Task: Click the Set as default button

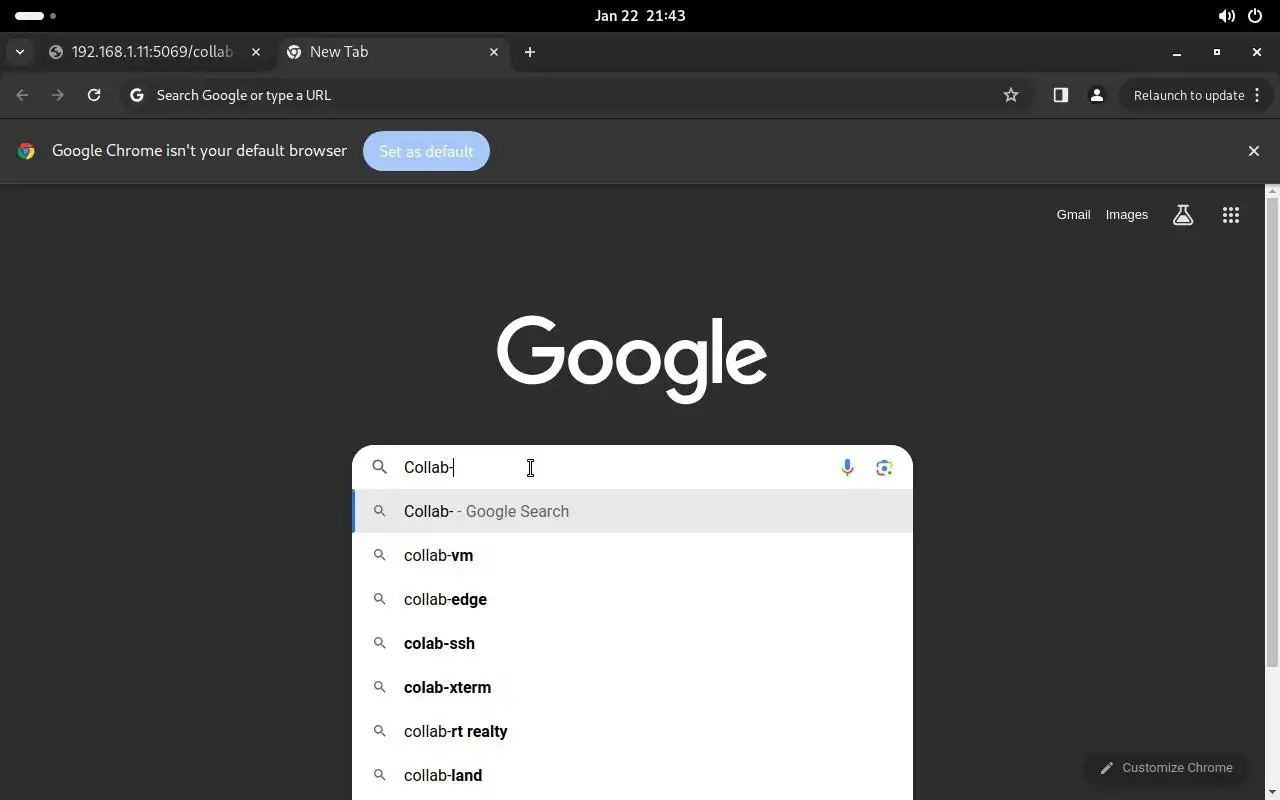Action: pos(426,151)
